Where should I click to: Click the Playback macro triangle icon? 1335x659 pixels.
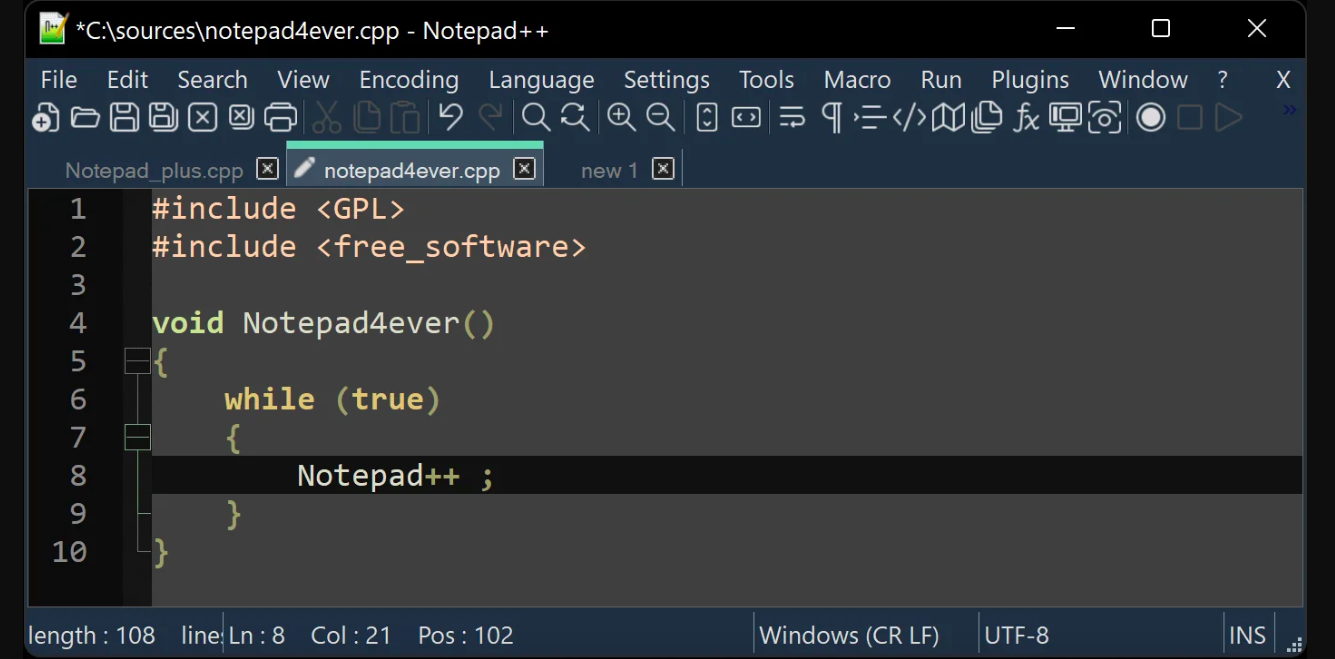click(1228, 118)
